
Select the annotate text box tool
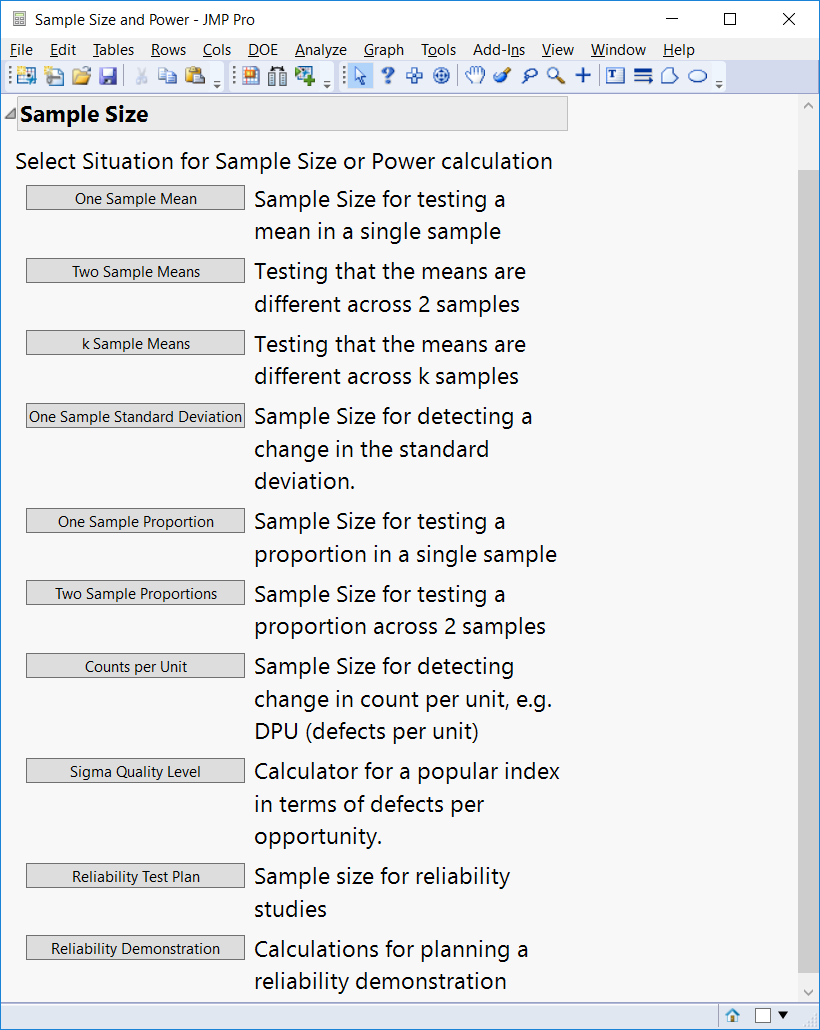(613, 75)
